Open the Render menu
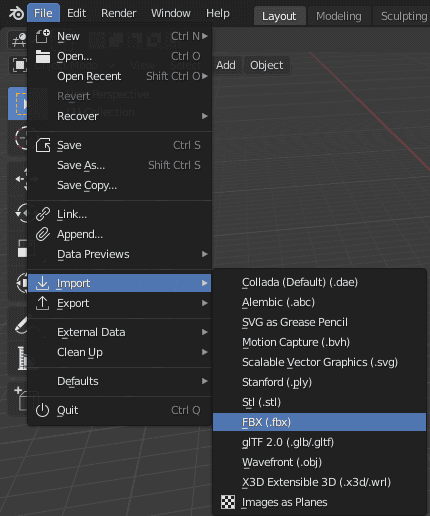430x516 pixels. [x=119, y=13]
